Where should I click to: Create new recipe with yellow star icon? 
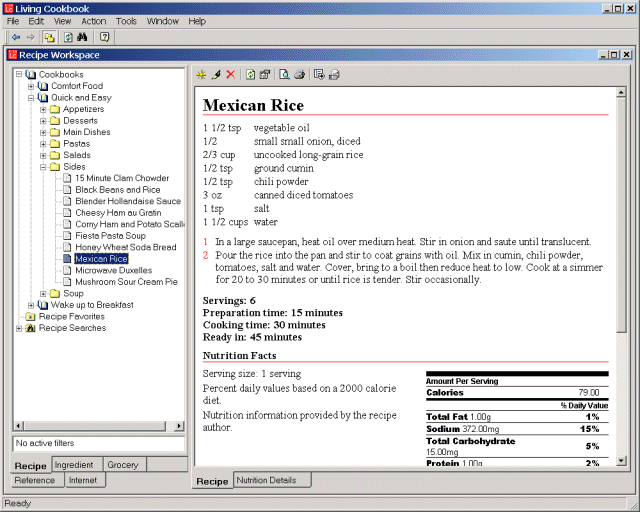[201, 75]
